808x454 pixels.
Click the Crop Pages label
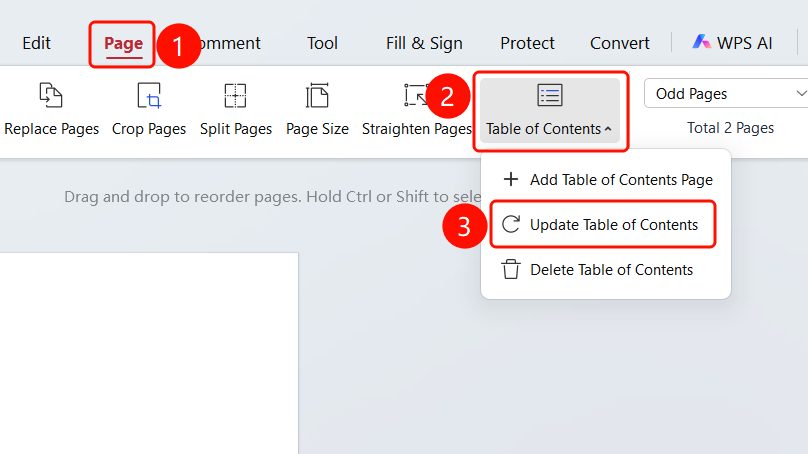tap(149, 129)
